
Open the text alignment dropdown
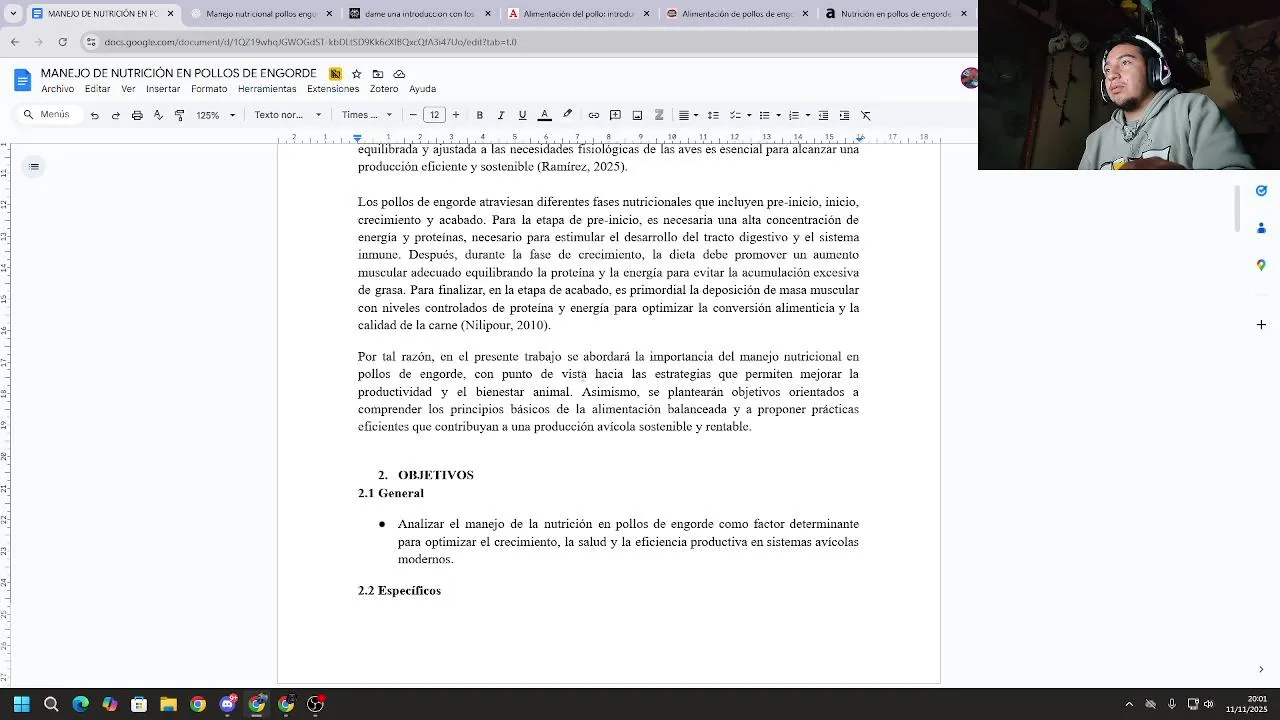point(688,115)
